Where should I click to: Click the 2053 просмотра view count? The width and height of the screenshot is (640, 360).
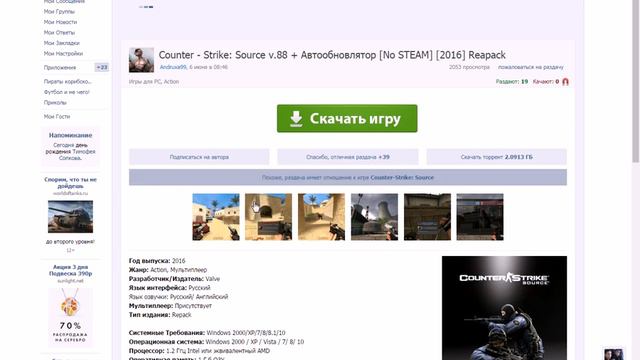(x=469, y=67)
